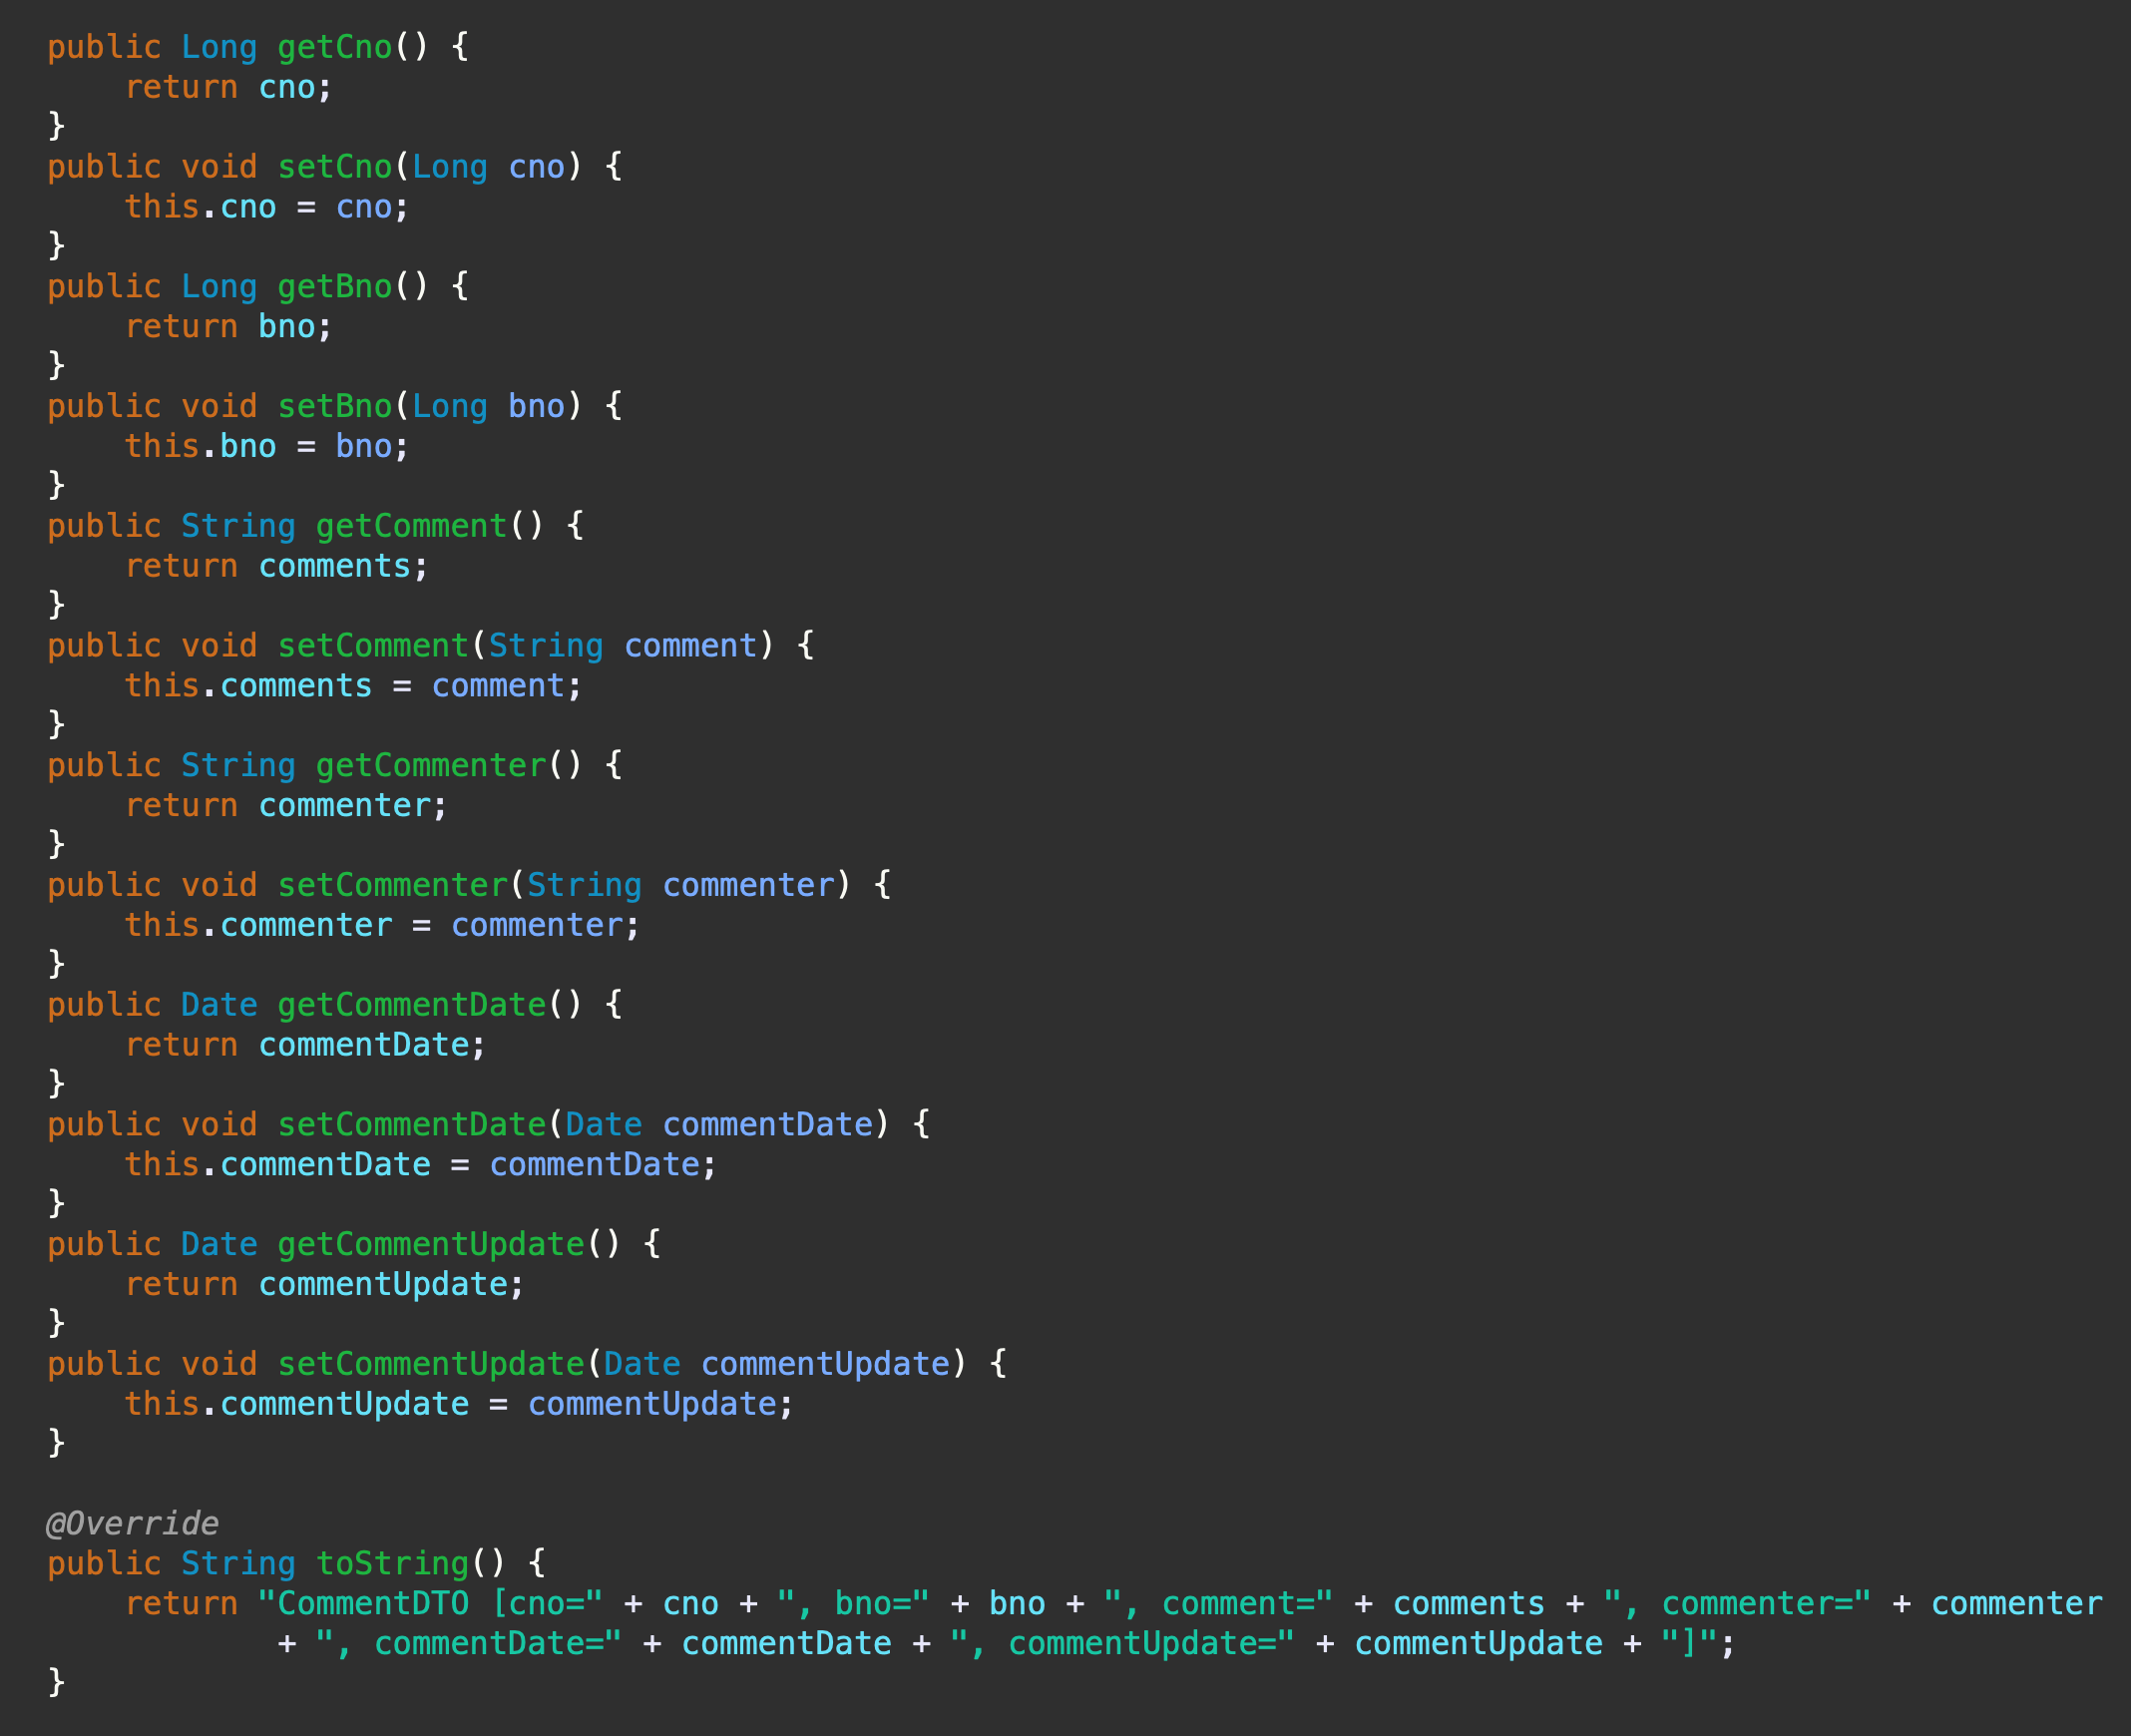Click the toString method name
2131x1736 pixels.
pyautogui.click(x=392, y=1564)
